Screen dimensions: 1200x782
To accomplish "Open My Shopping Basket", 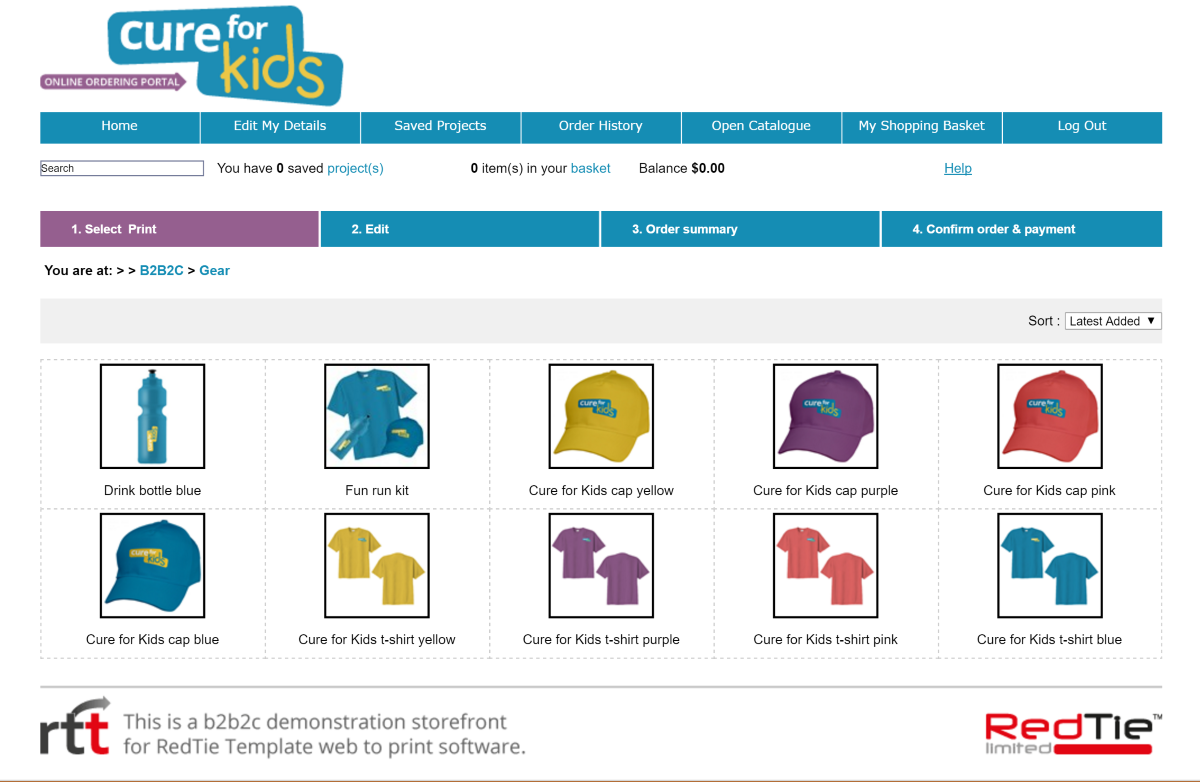I will tap(922, 126).
